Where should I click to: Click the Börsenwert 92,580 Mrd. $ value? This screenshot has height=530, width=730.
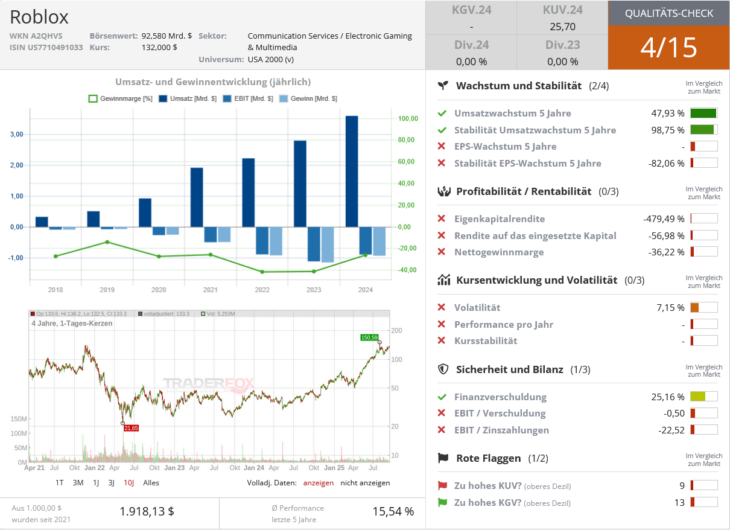[x=167, y=36]
